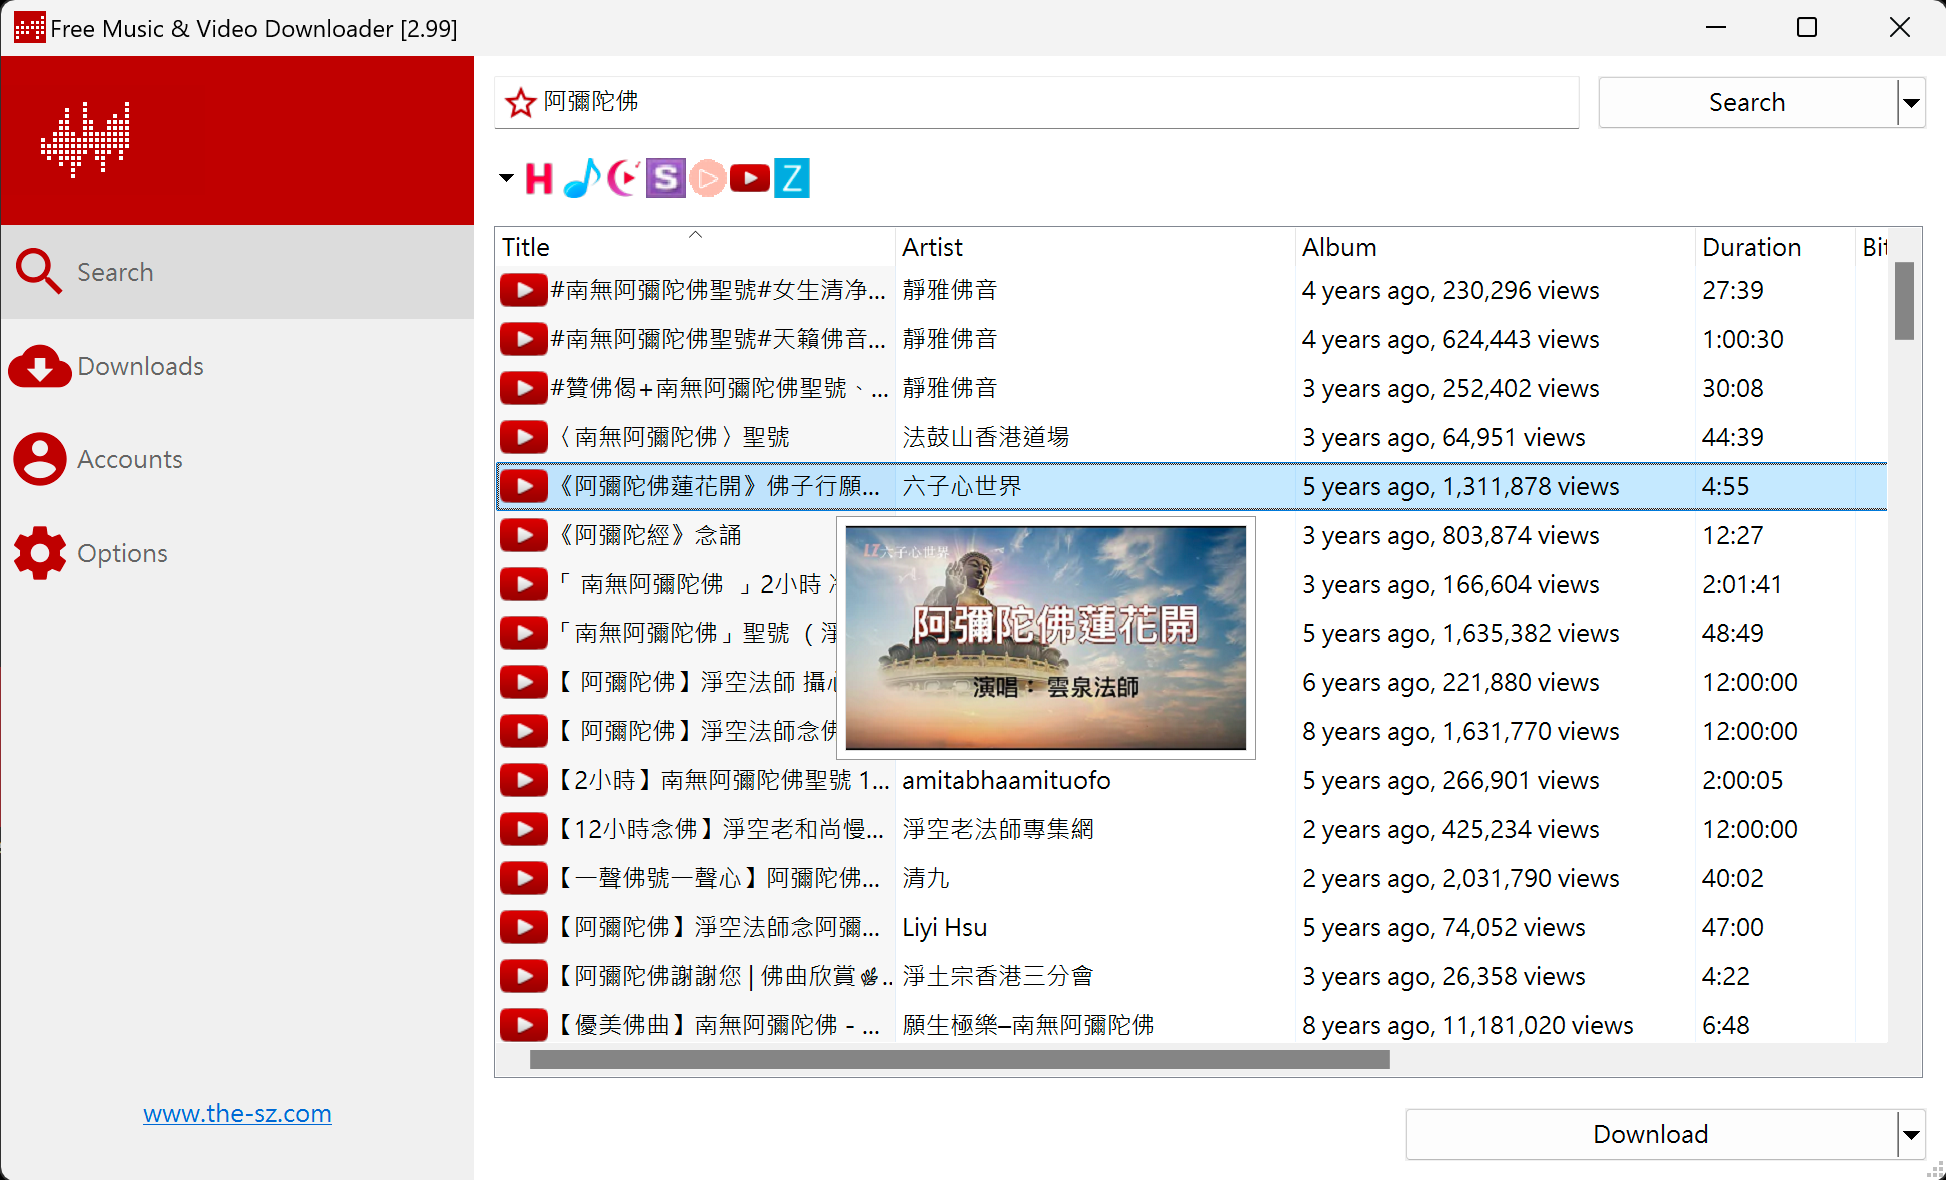Sort results by Artist column header

point(1095,247)
